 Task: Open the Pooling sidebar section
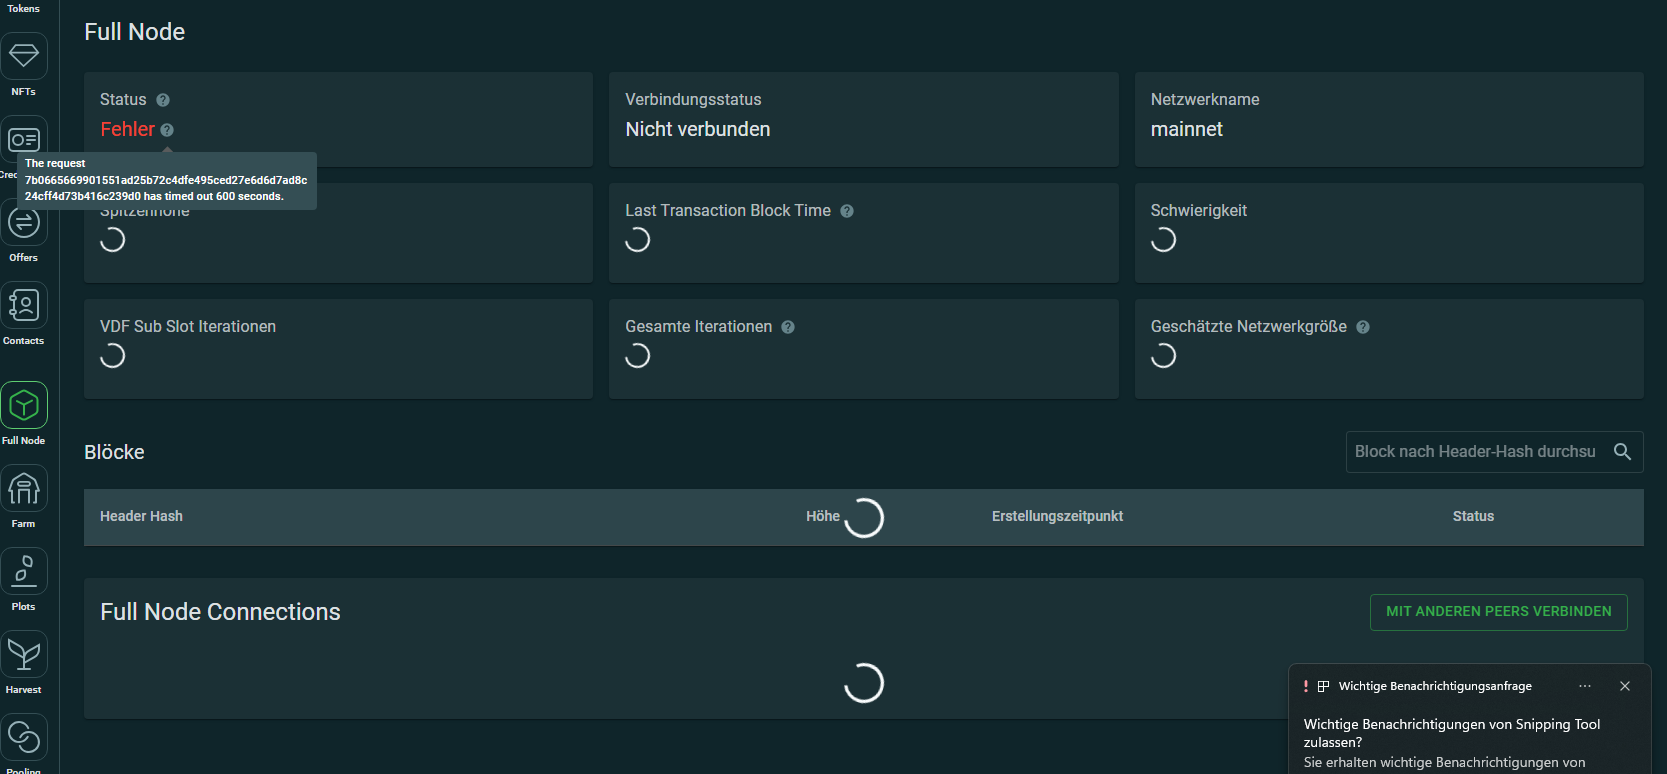24,738
